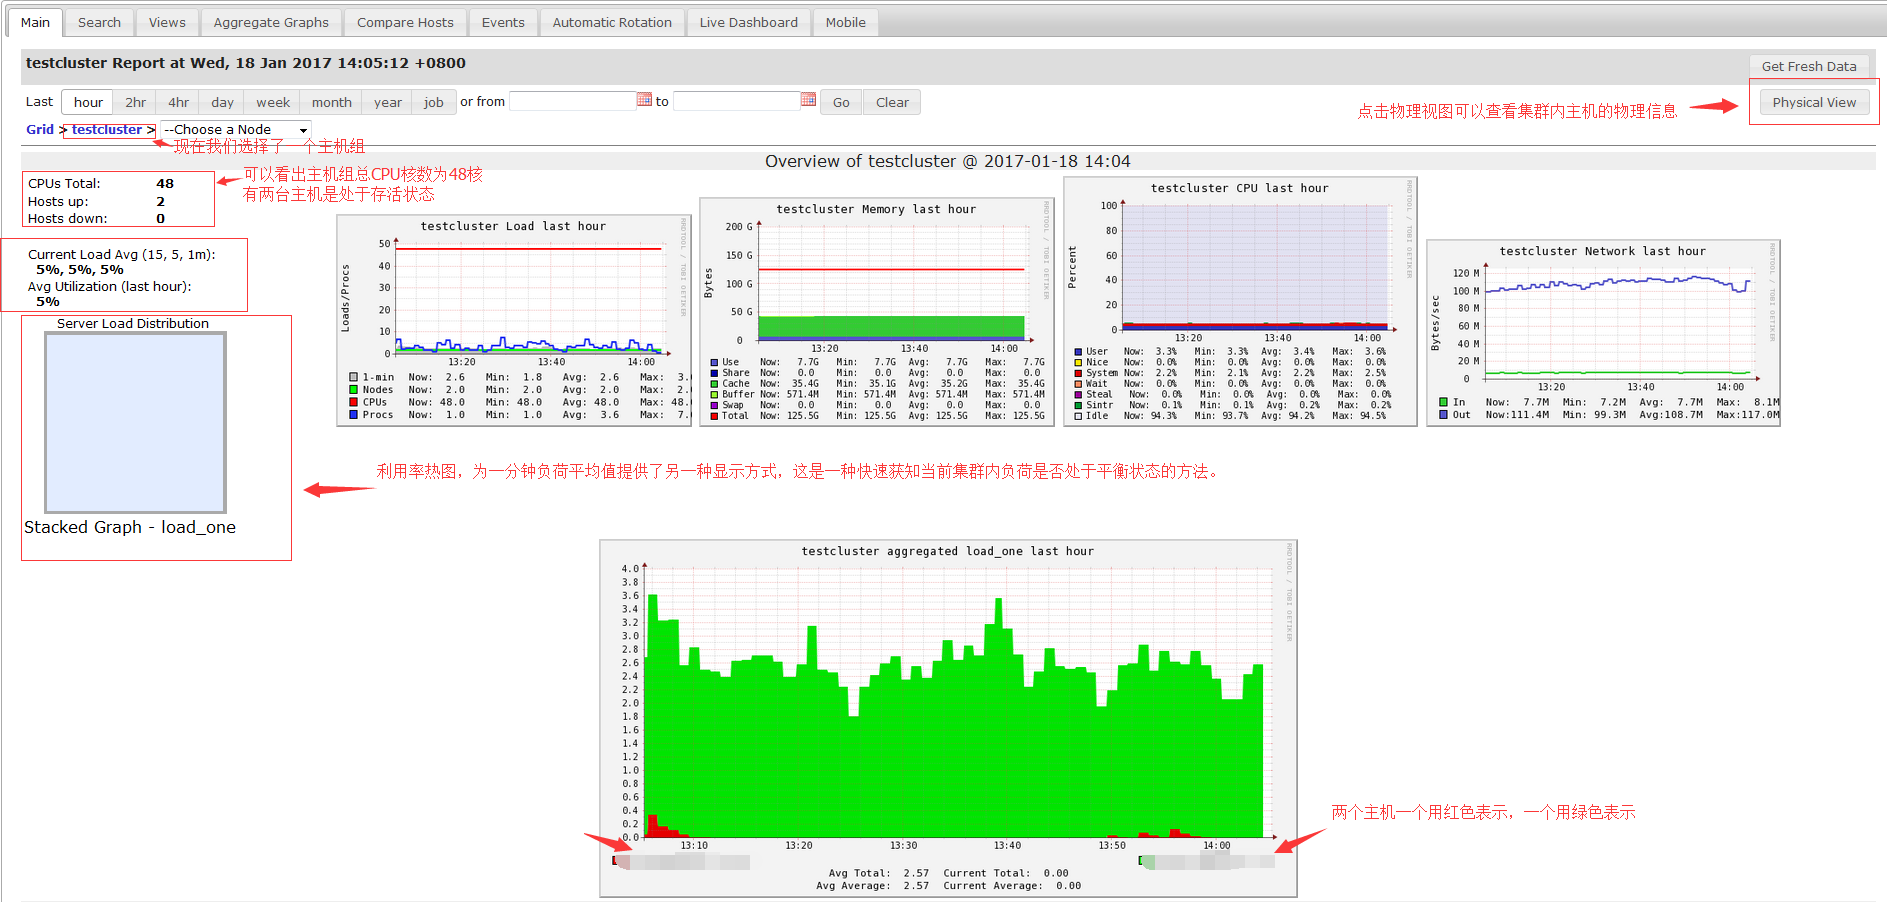Click into the from date input field

(572, 101)
